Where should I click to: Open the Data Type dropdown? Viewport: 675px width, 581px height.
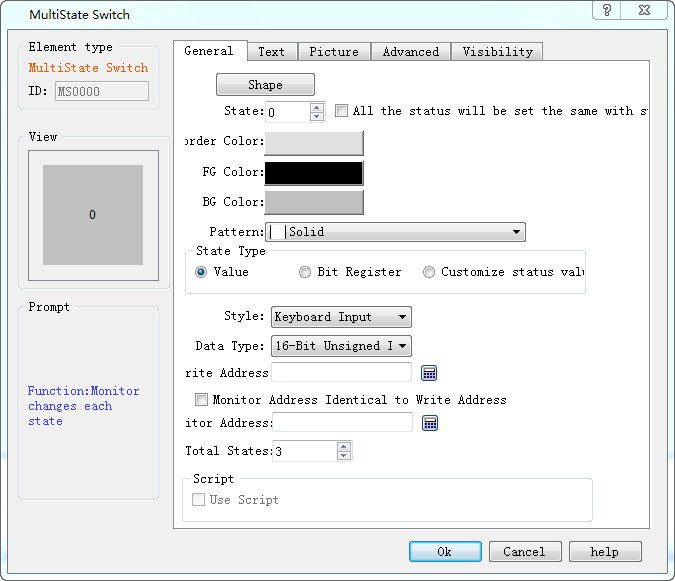[341, 346]
